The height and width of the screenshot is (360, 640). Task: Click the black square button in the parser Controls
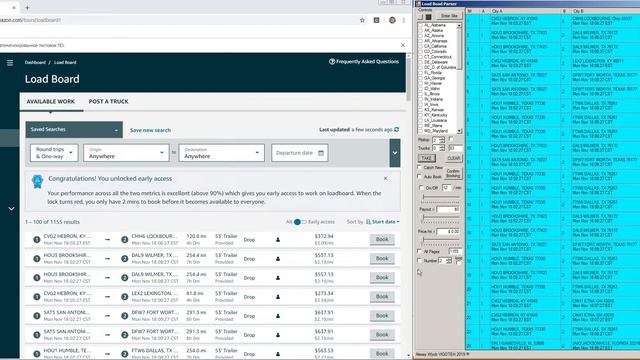(428, 17)
